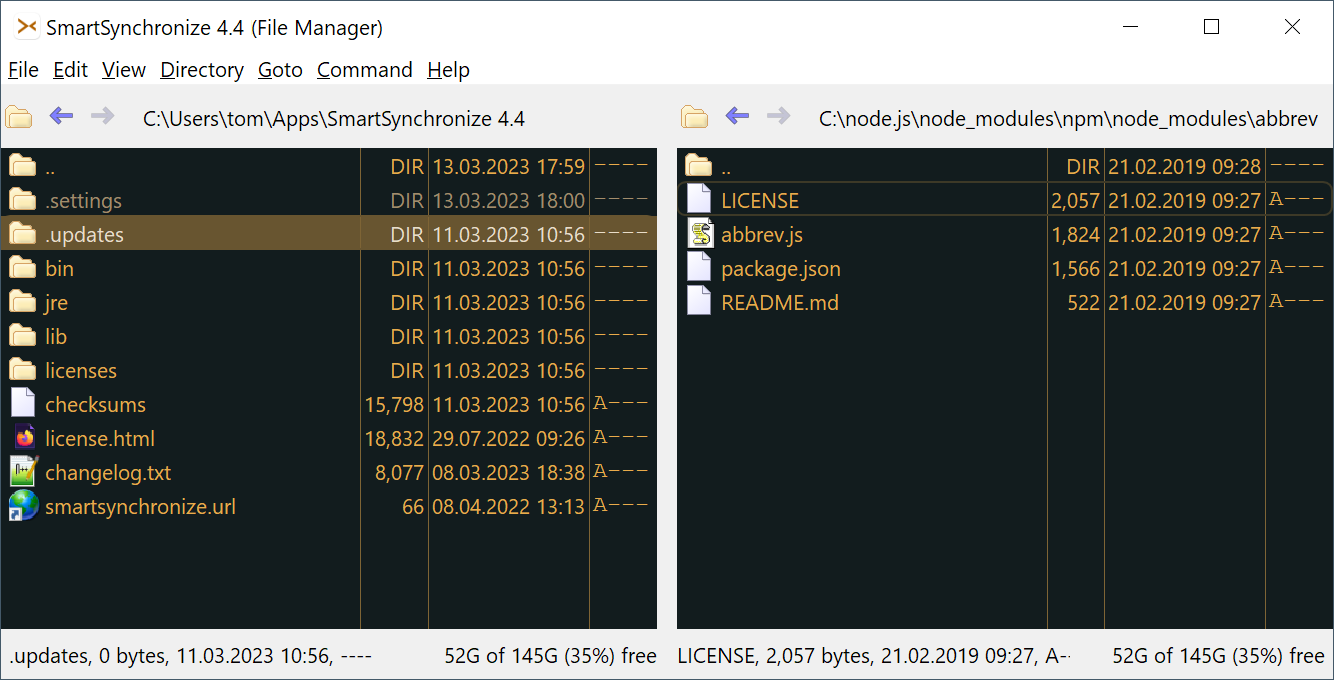The height and width of the screenshot is (680, 1334).
Task: Open the Command menu
Action: coord(364,70)
